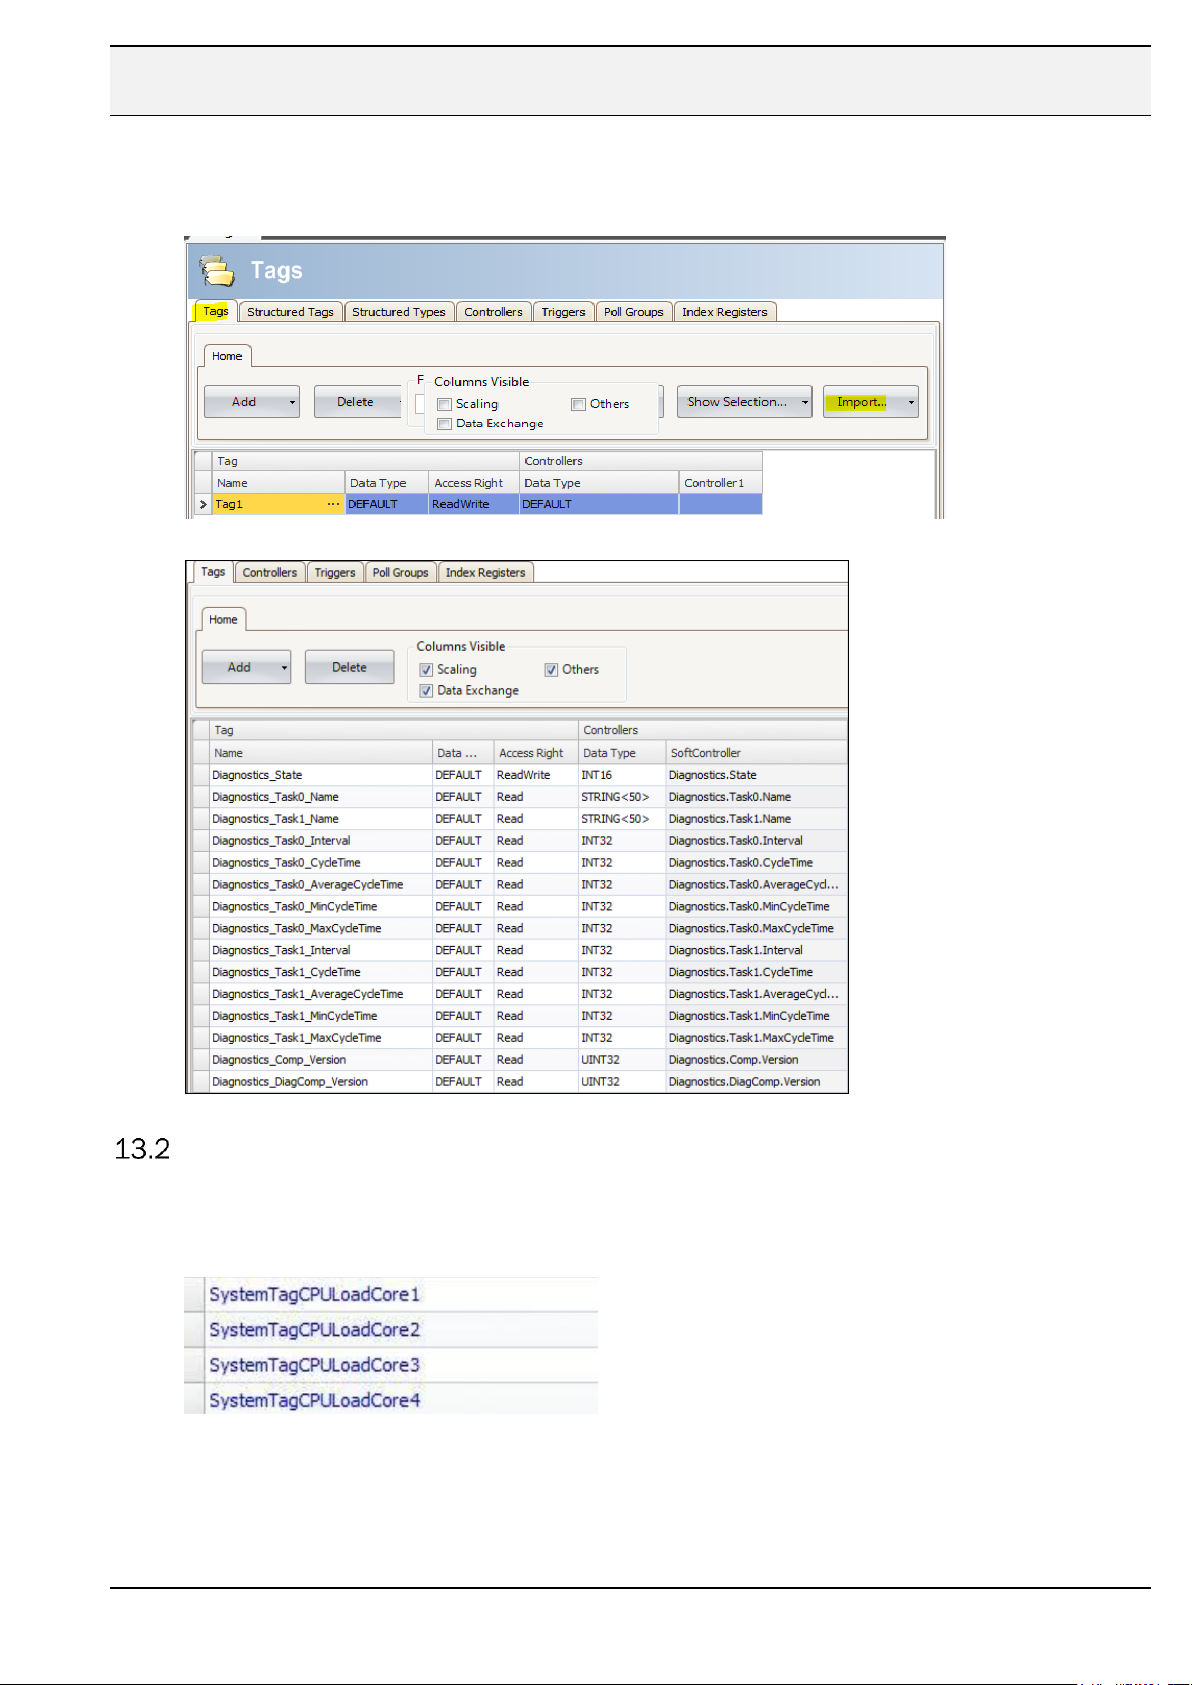1192x1685 pixels.
Task: Open Add dropdown arrow above Diagnostics tag list
Action: (x=283, y=668)
